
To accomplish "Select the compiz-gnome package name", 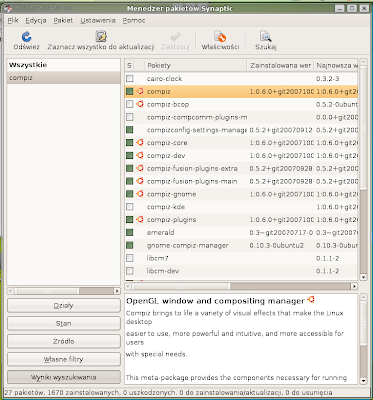I will coord(171,194).
